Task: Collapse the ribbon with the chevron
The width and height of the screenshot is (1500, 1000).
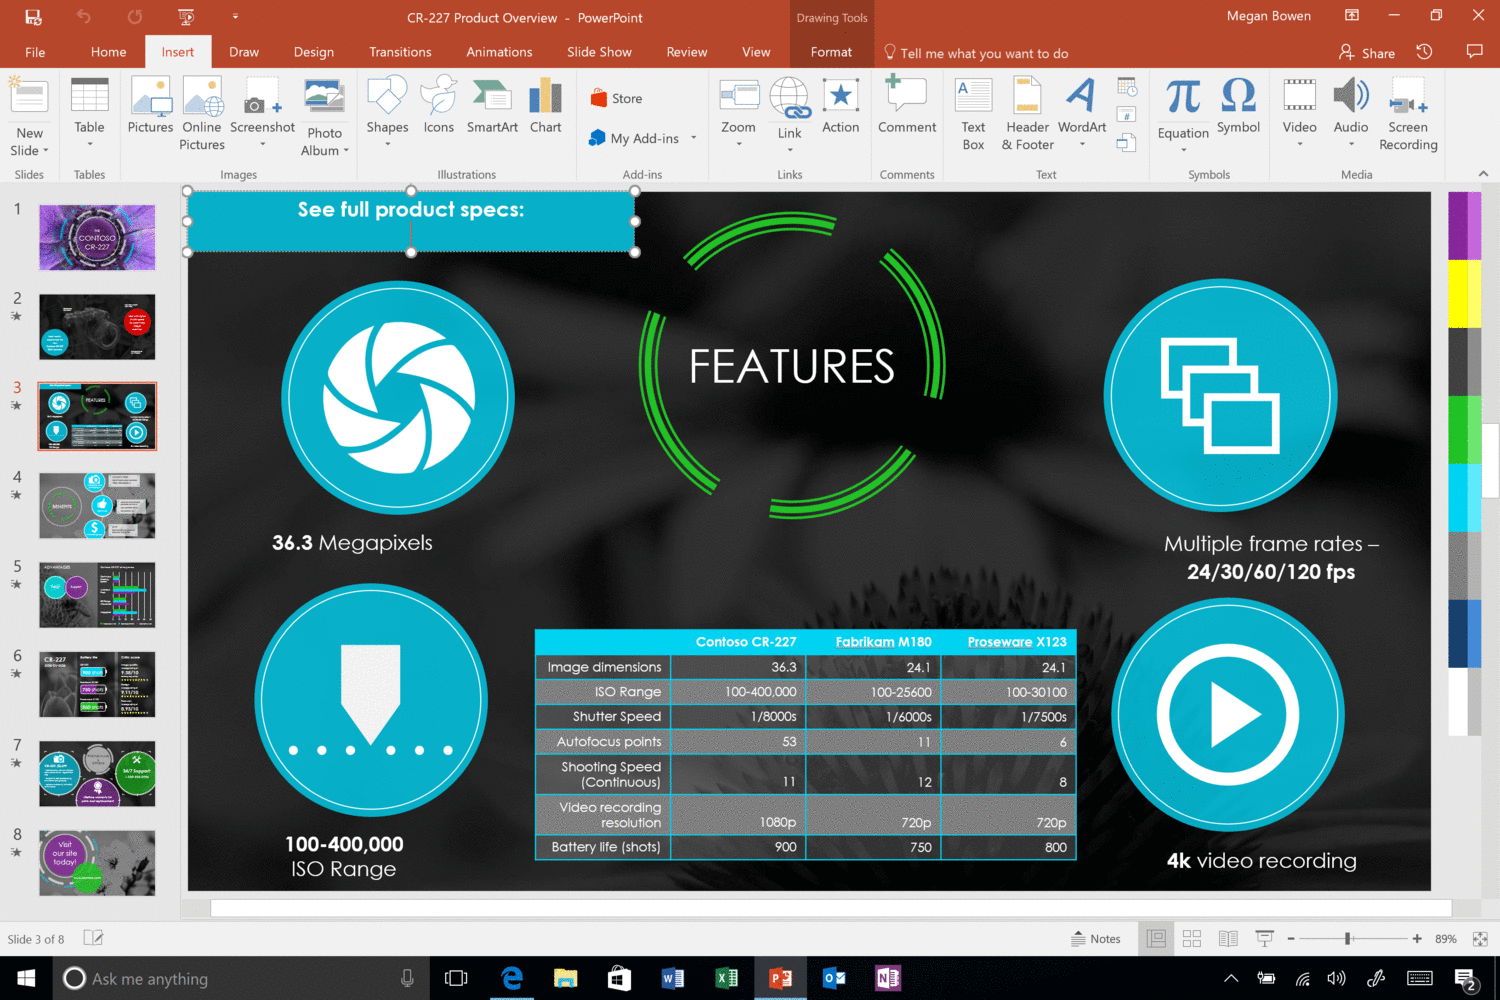Action: (1482, 173)
